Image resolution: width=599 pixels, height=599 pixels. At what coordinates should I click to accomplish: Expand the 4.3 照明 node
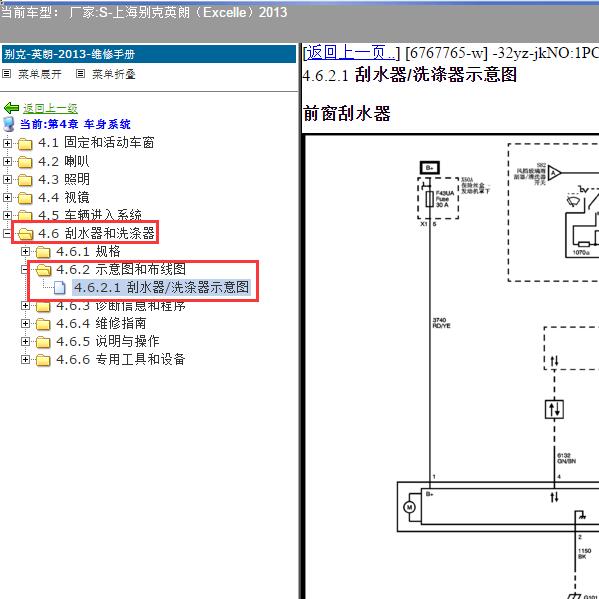[7, 180]
